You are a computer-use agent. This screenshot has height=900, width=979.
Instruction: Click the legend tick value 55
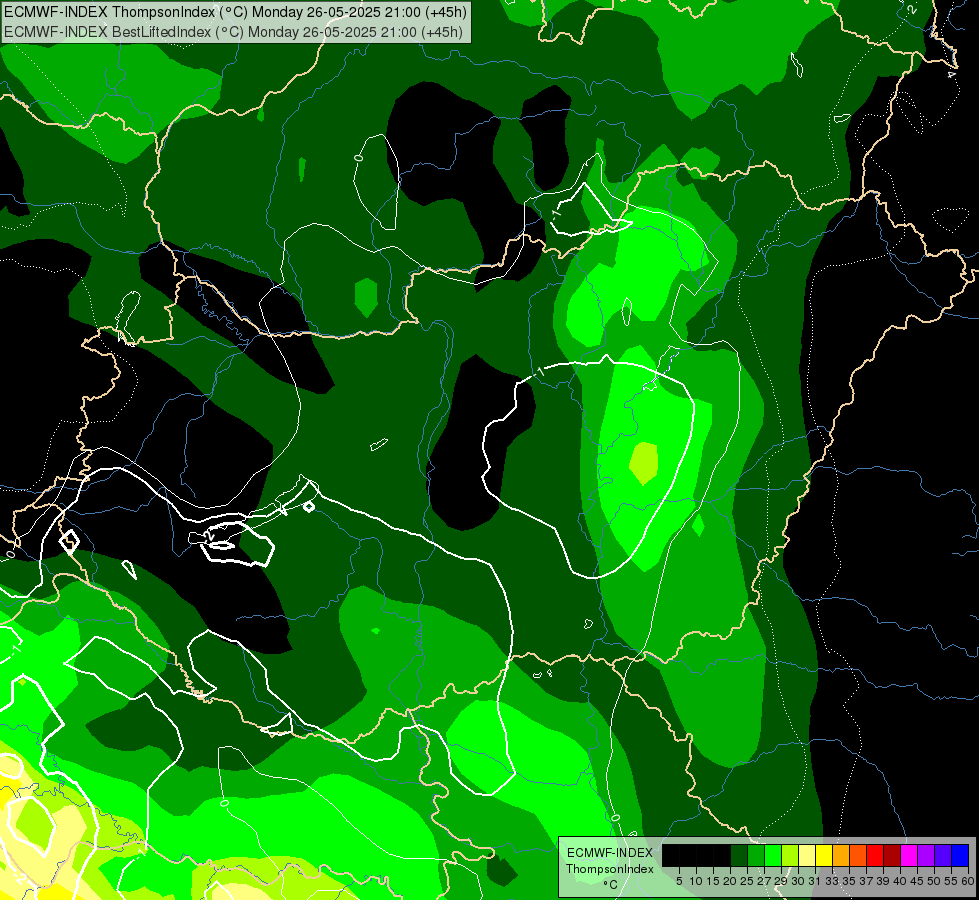point(951,881)
